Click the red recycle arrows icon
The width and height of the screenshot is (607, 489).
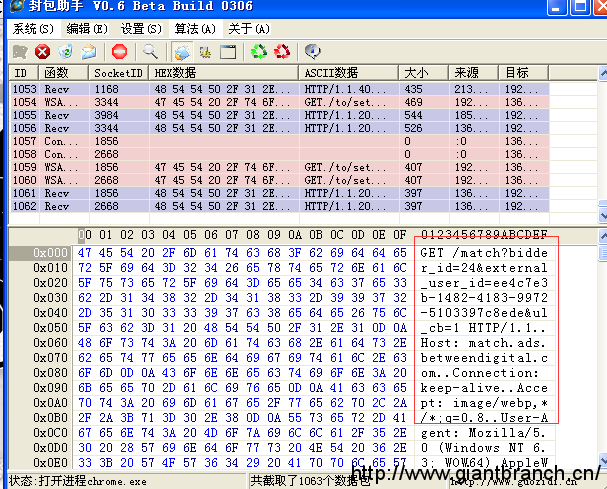[282, 51]
